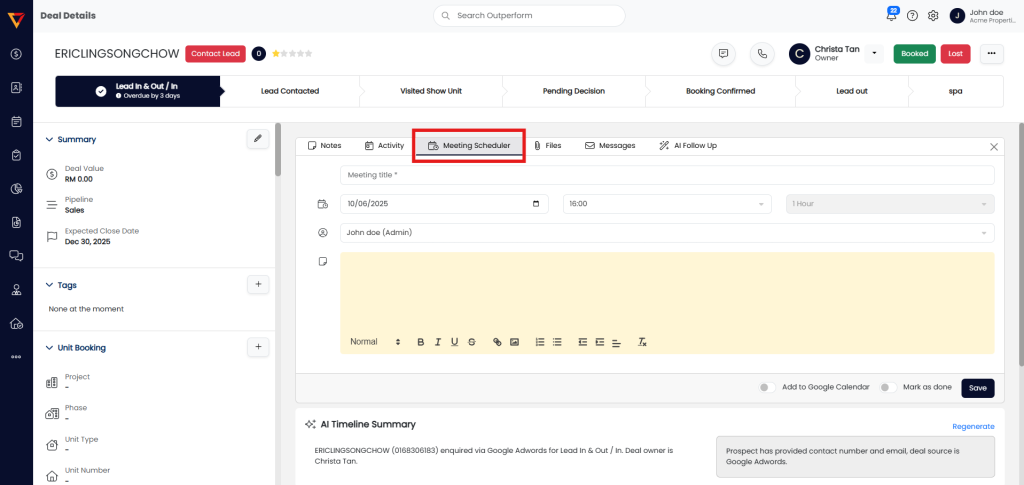Open the tasks clipboard icon in sidebar
1024x485 pixels.
(x=16, y=155)
